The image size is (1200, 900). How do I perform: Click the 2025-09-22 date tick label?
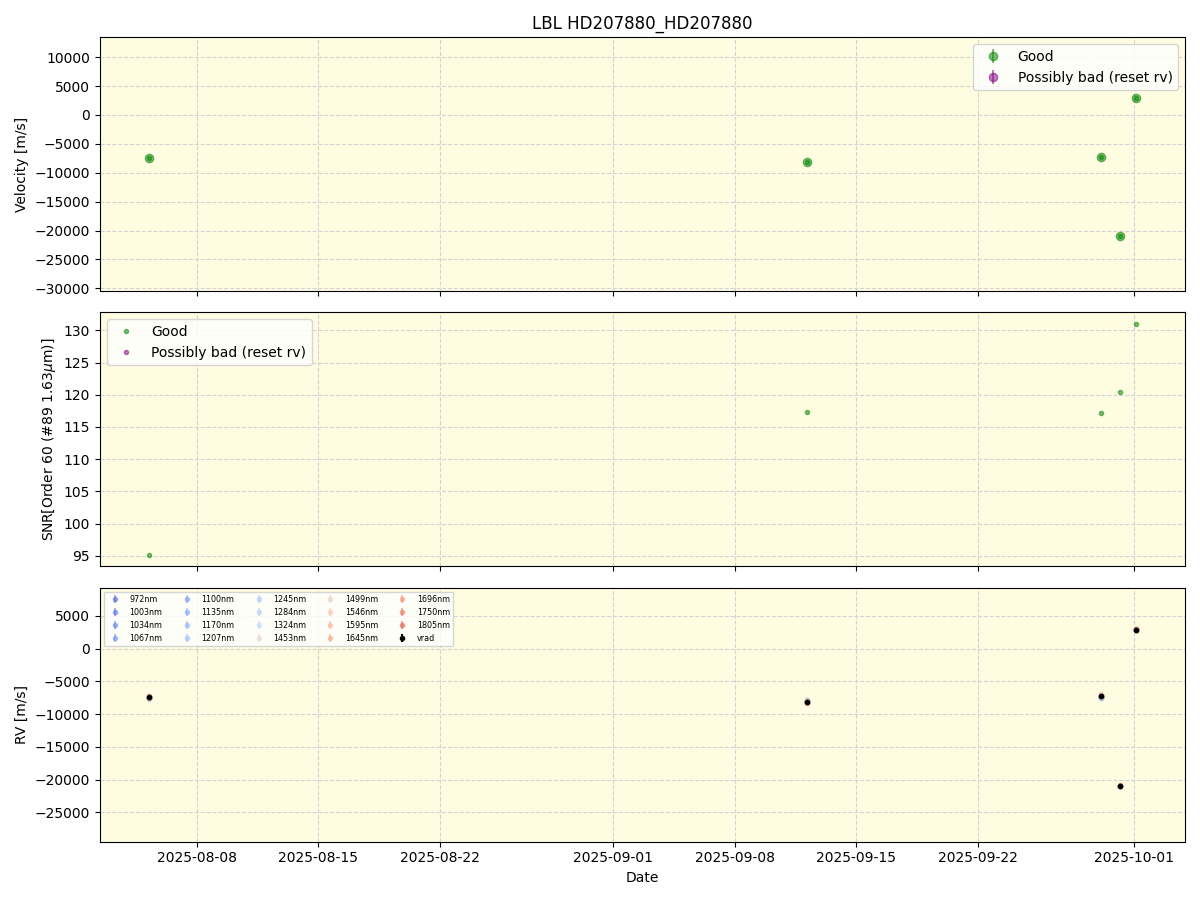978,857
